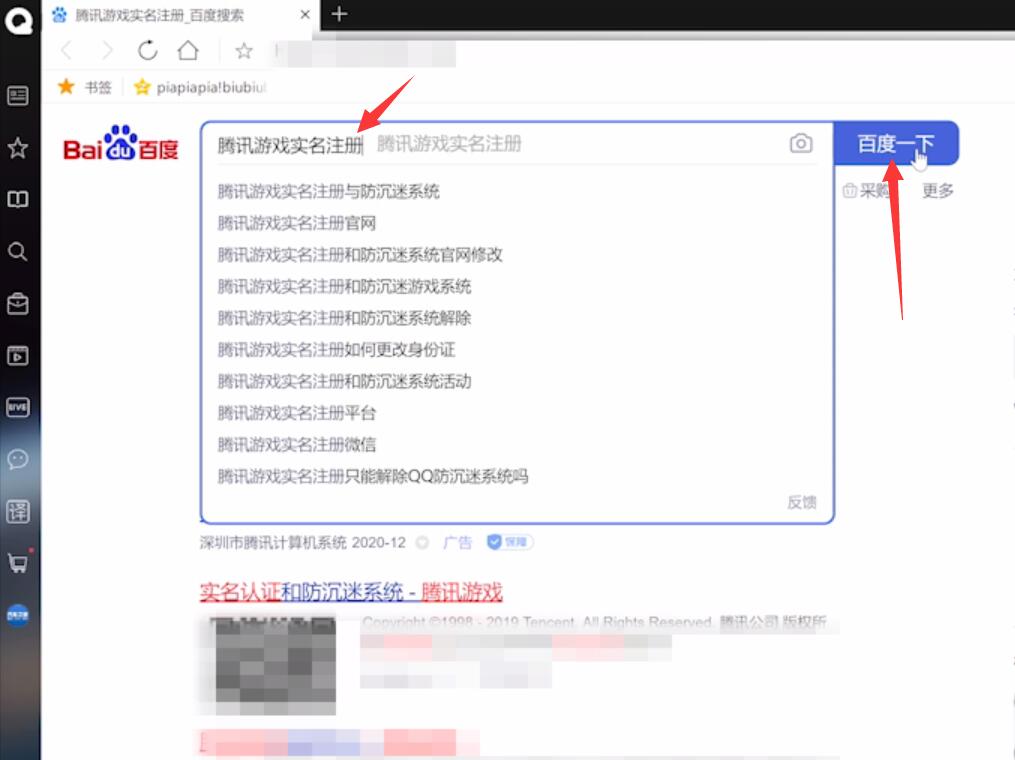This screenshot has height=760, width=1015.
Task: Click the 更多 link
Action: [x=937, y=190]
